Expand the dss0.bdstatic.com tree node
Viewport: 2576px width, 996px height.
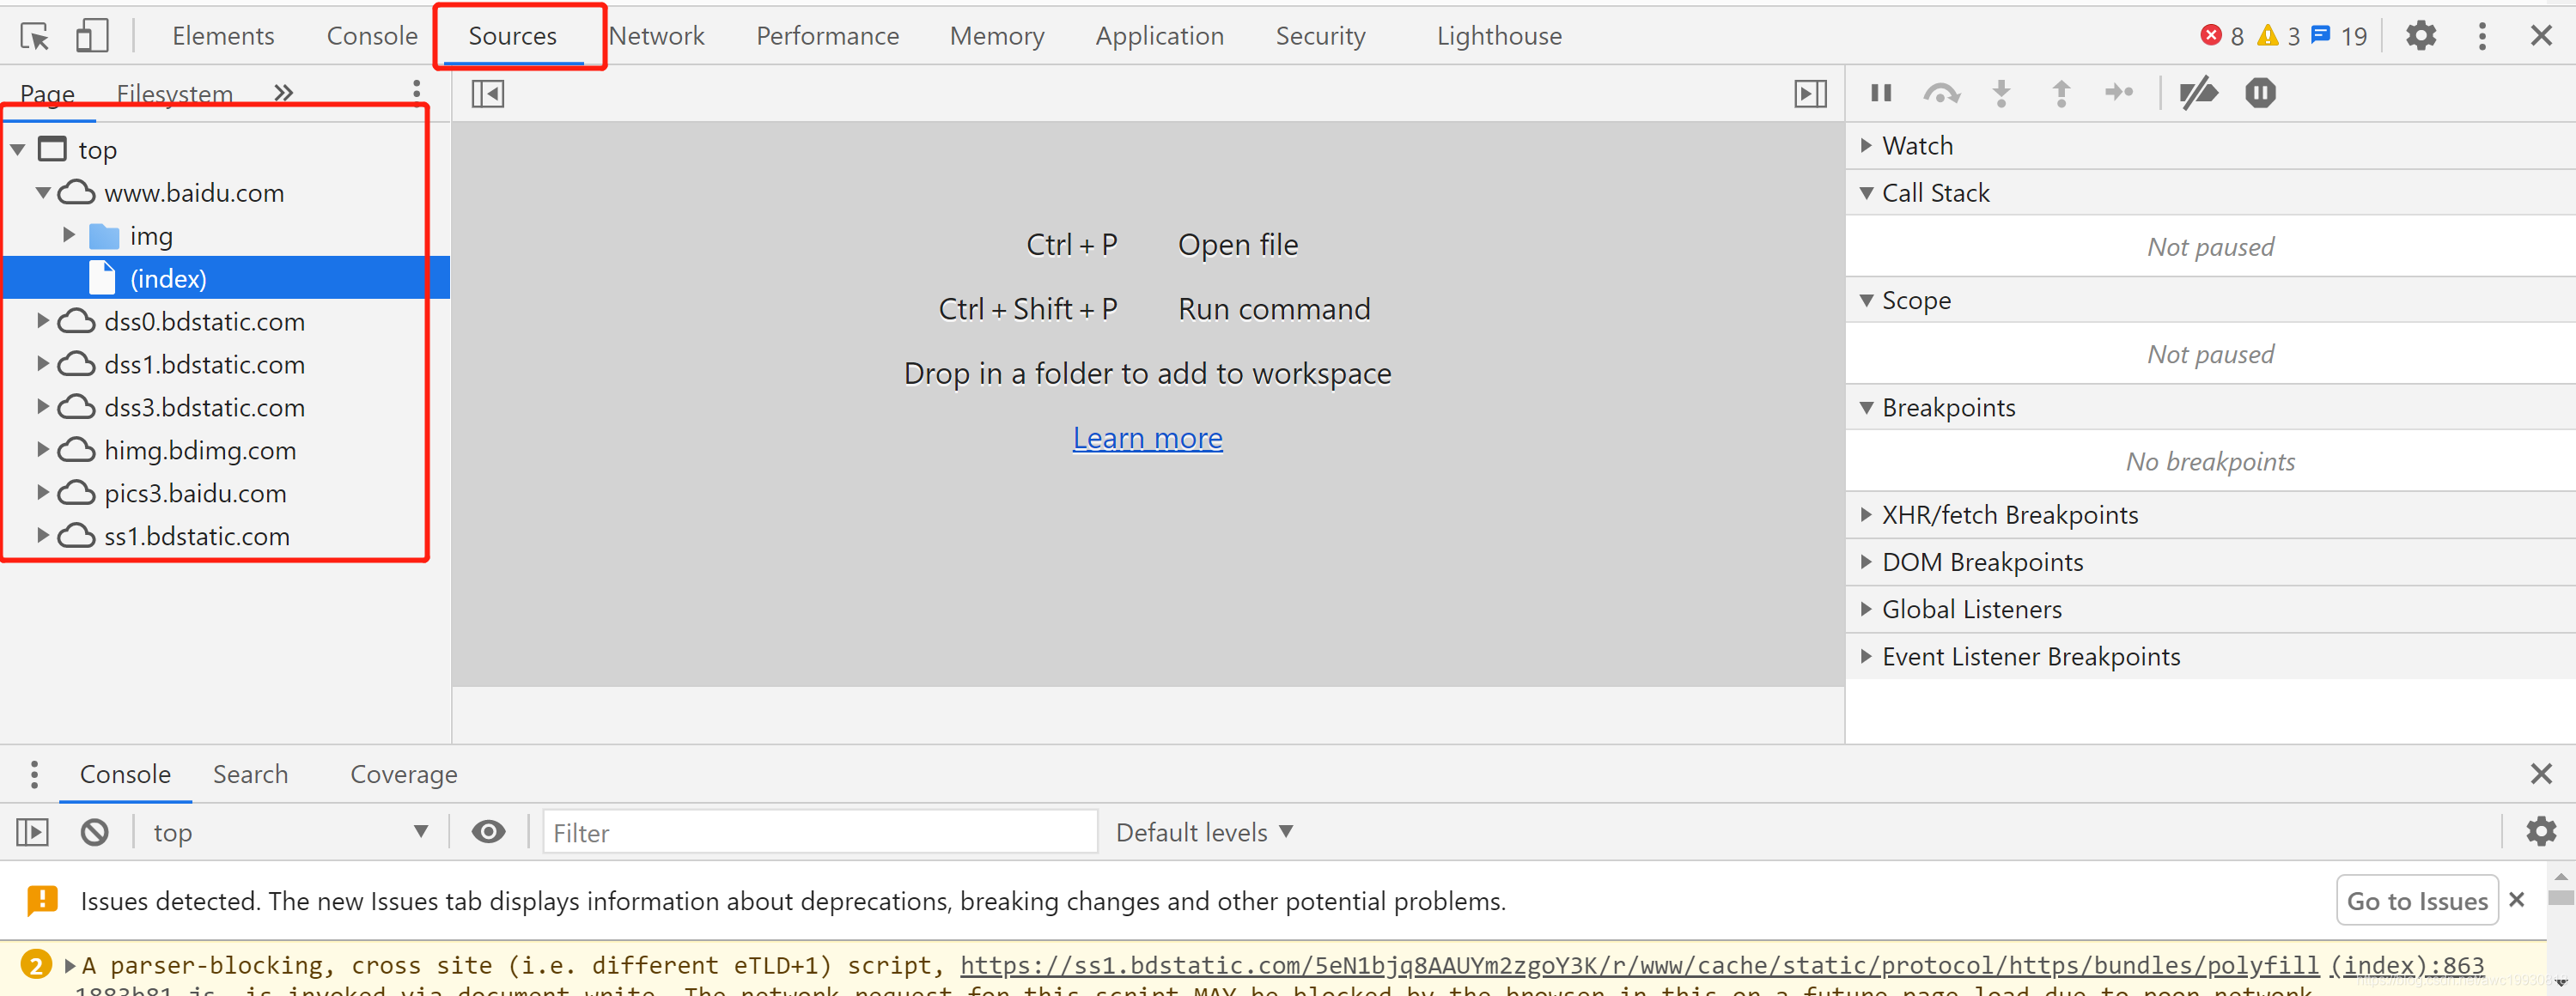click(x=43, y=321)
